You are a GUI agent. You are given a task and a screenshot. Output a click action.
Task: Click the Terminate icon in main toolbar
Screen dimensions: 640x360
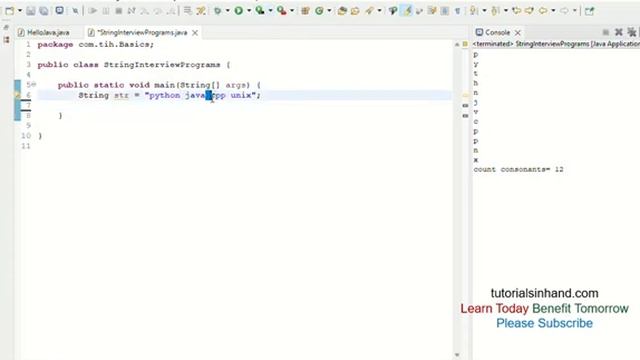tap(118, 11)
